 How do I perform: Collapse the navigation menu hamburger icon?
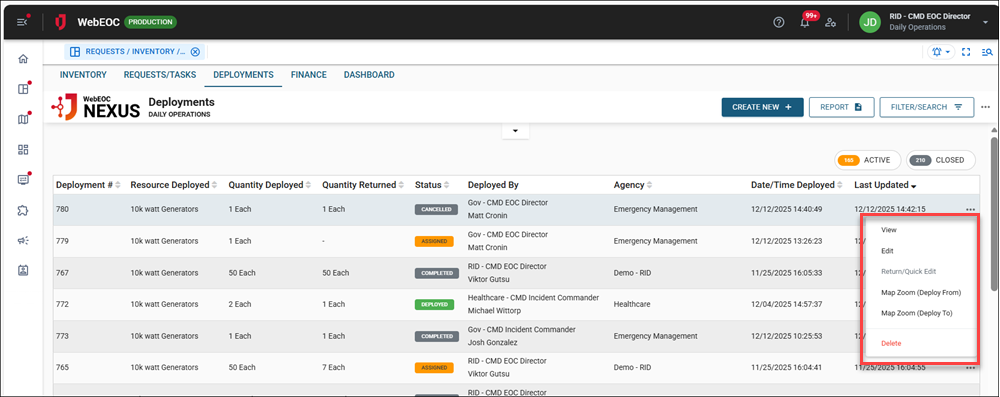point(22,22)
